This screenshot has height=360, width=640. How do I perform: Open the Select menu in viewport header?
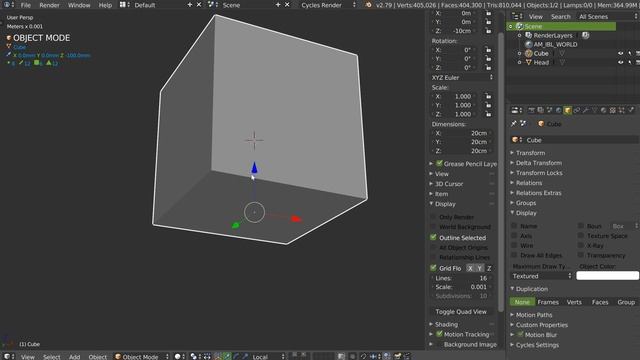click(x=52, y=356)
